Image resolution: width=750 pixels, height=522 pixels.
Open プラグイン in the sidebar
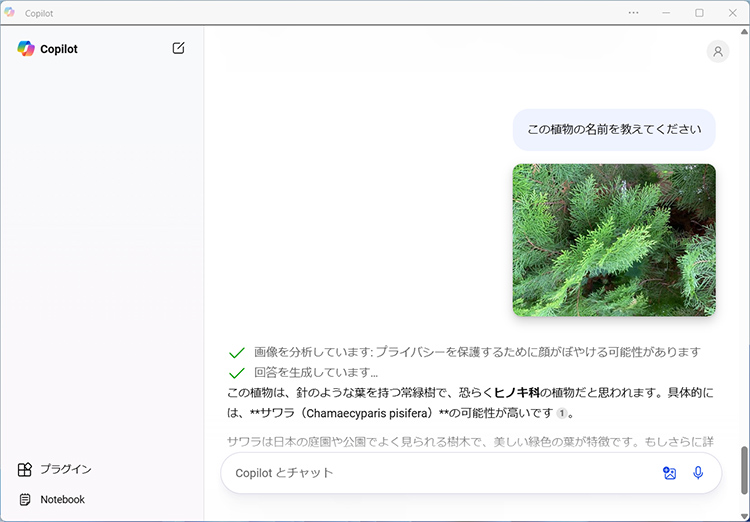click(66, 469)
